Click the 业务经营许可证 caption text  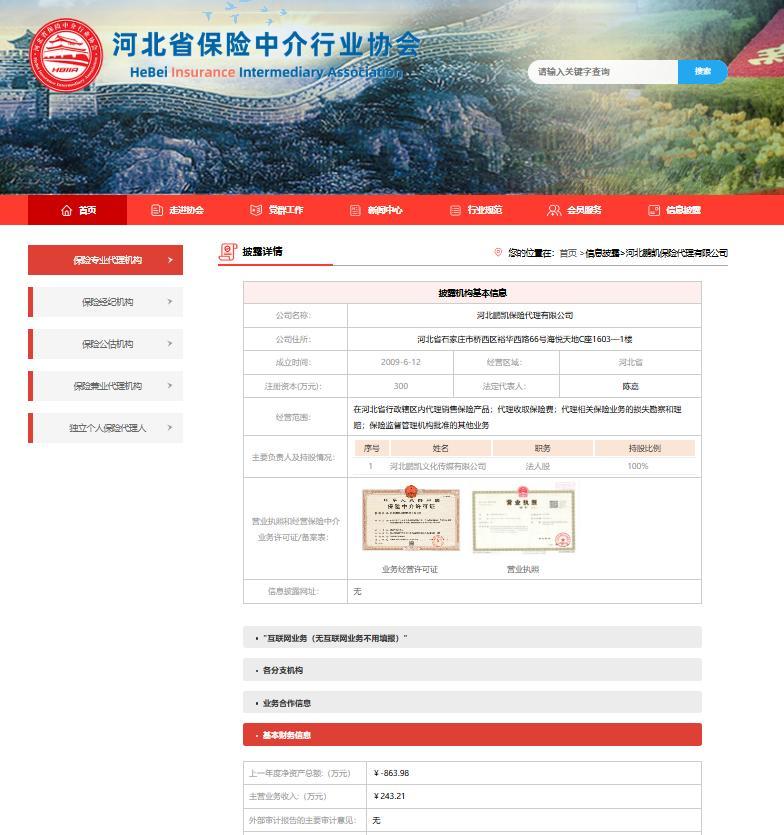410,569
